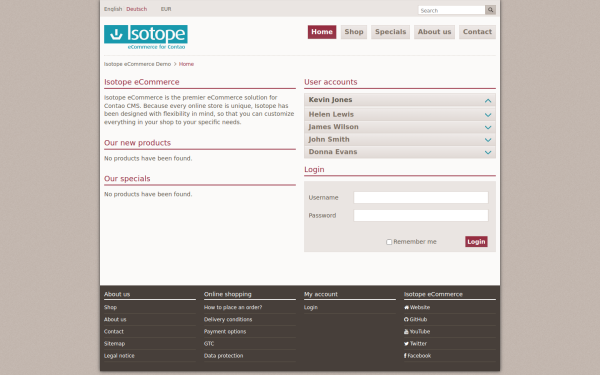Open the Contact menu item
Viewport: 600px width, 375px height.
pos(477,32)
